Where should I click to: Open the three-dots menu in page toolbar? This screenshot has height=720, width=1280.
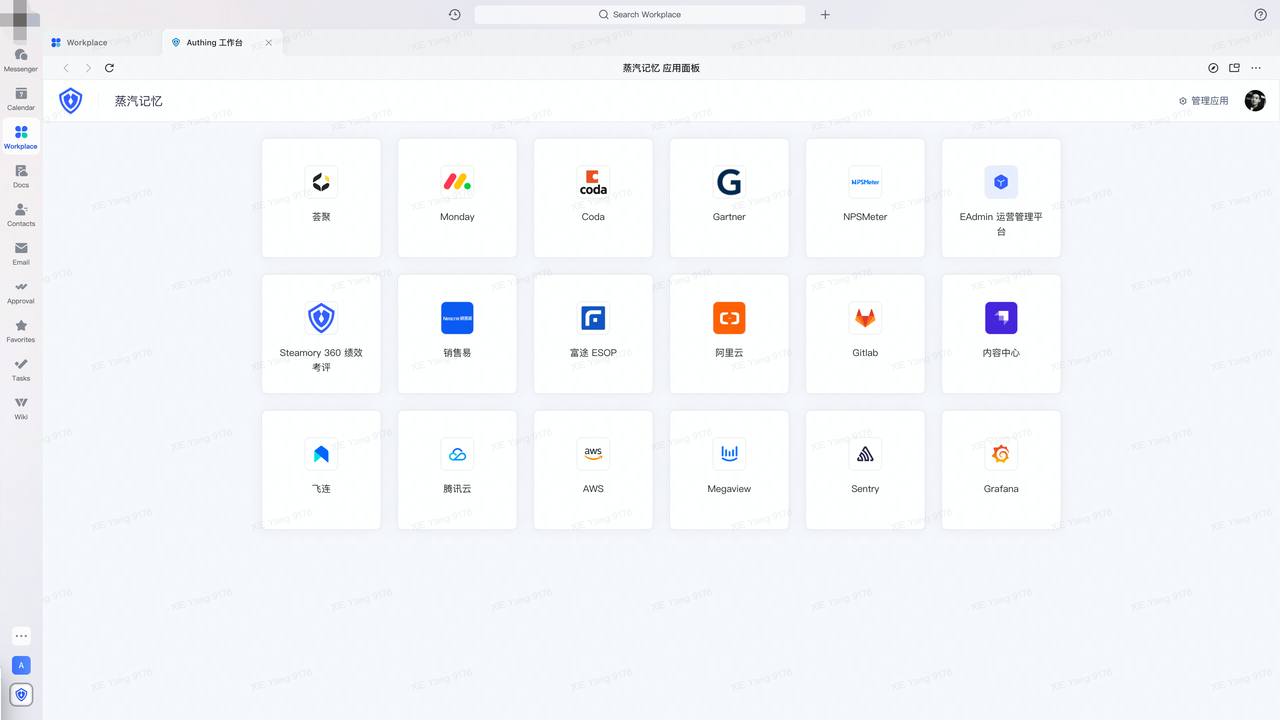click(x=1256, y=68)
